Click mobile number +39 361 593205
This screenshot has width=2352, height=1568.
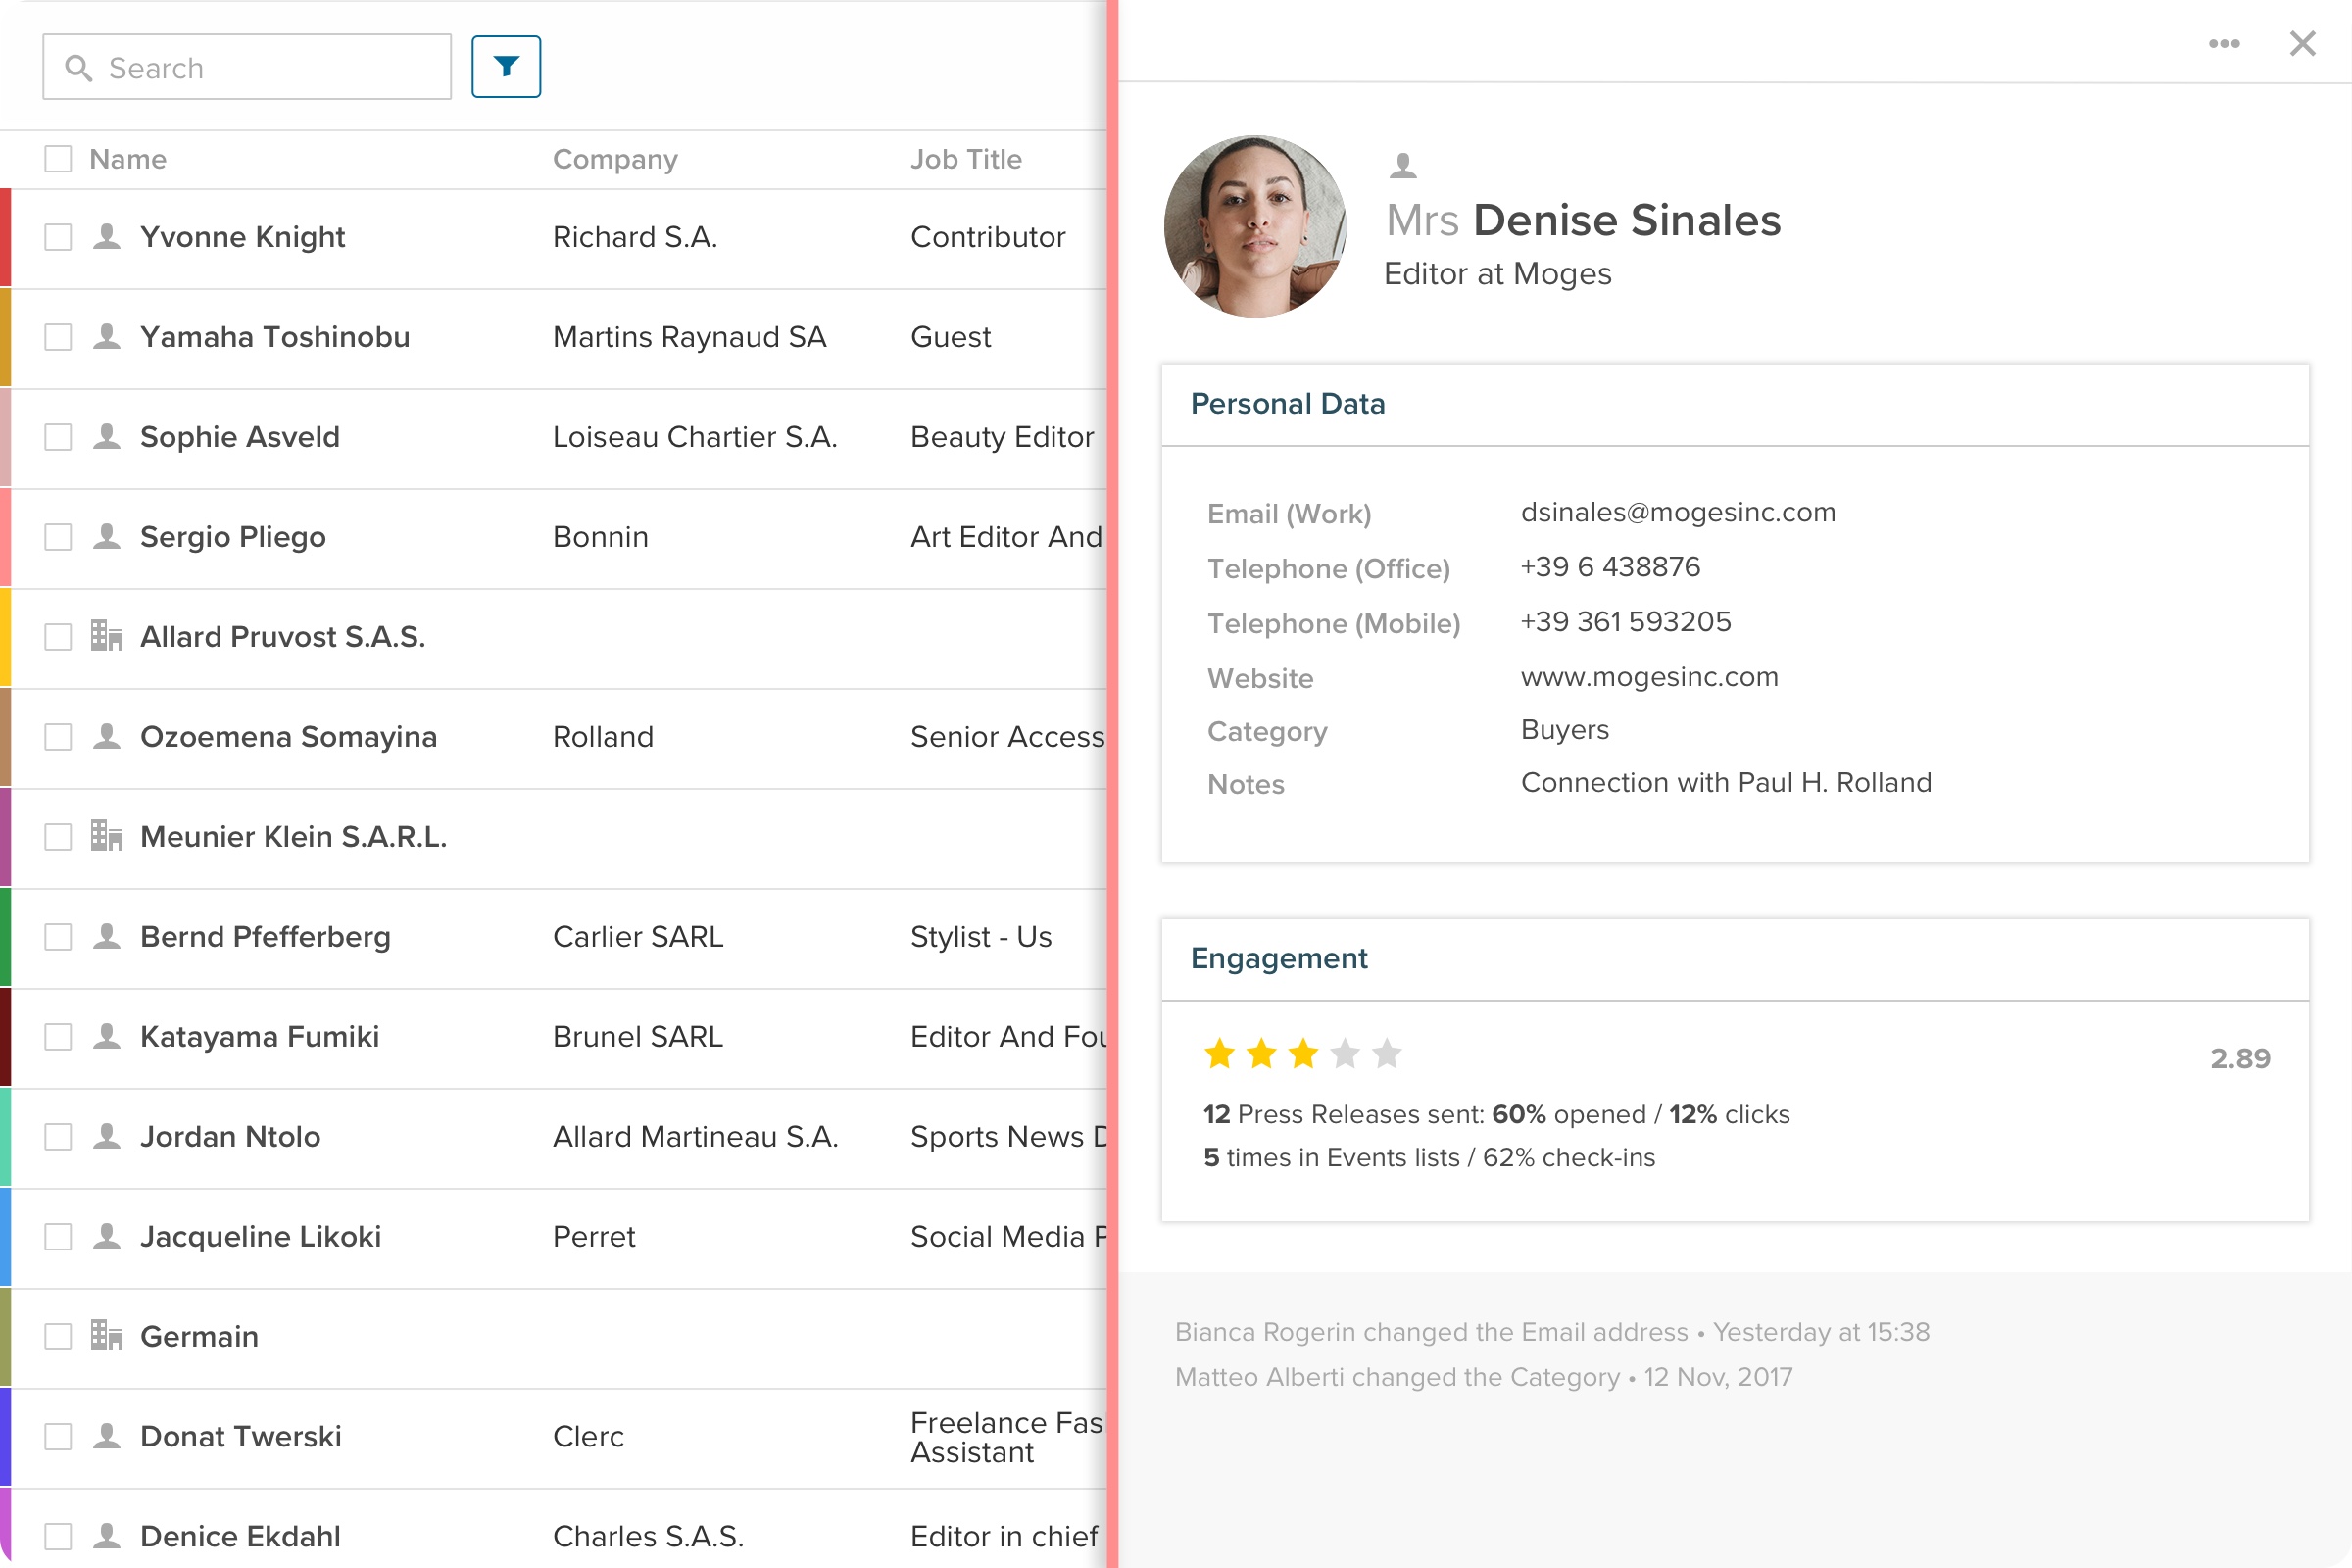(1625, 622)
